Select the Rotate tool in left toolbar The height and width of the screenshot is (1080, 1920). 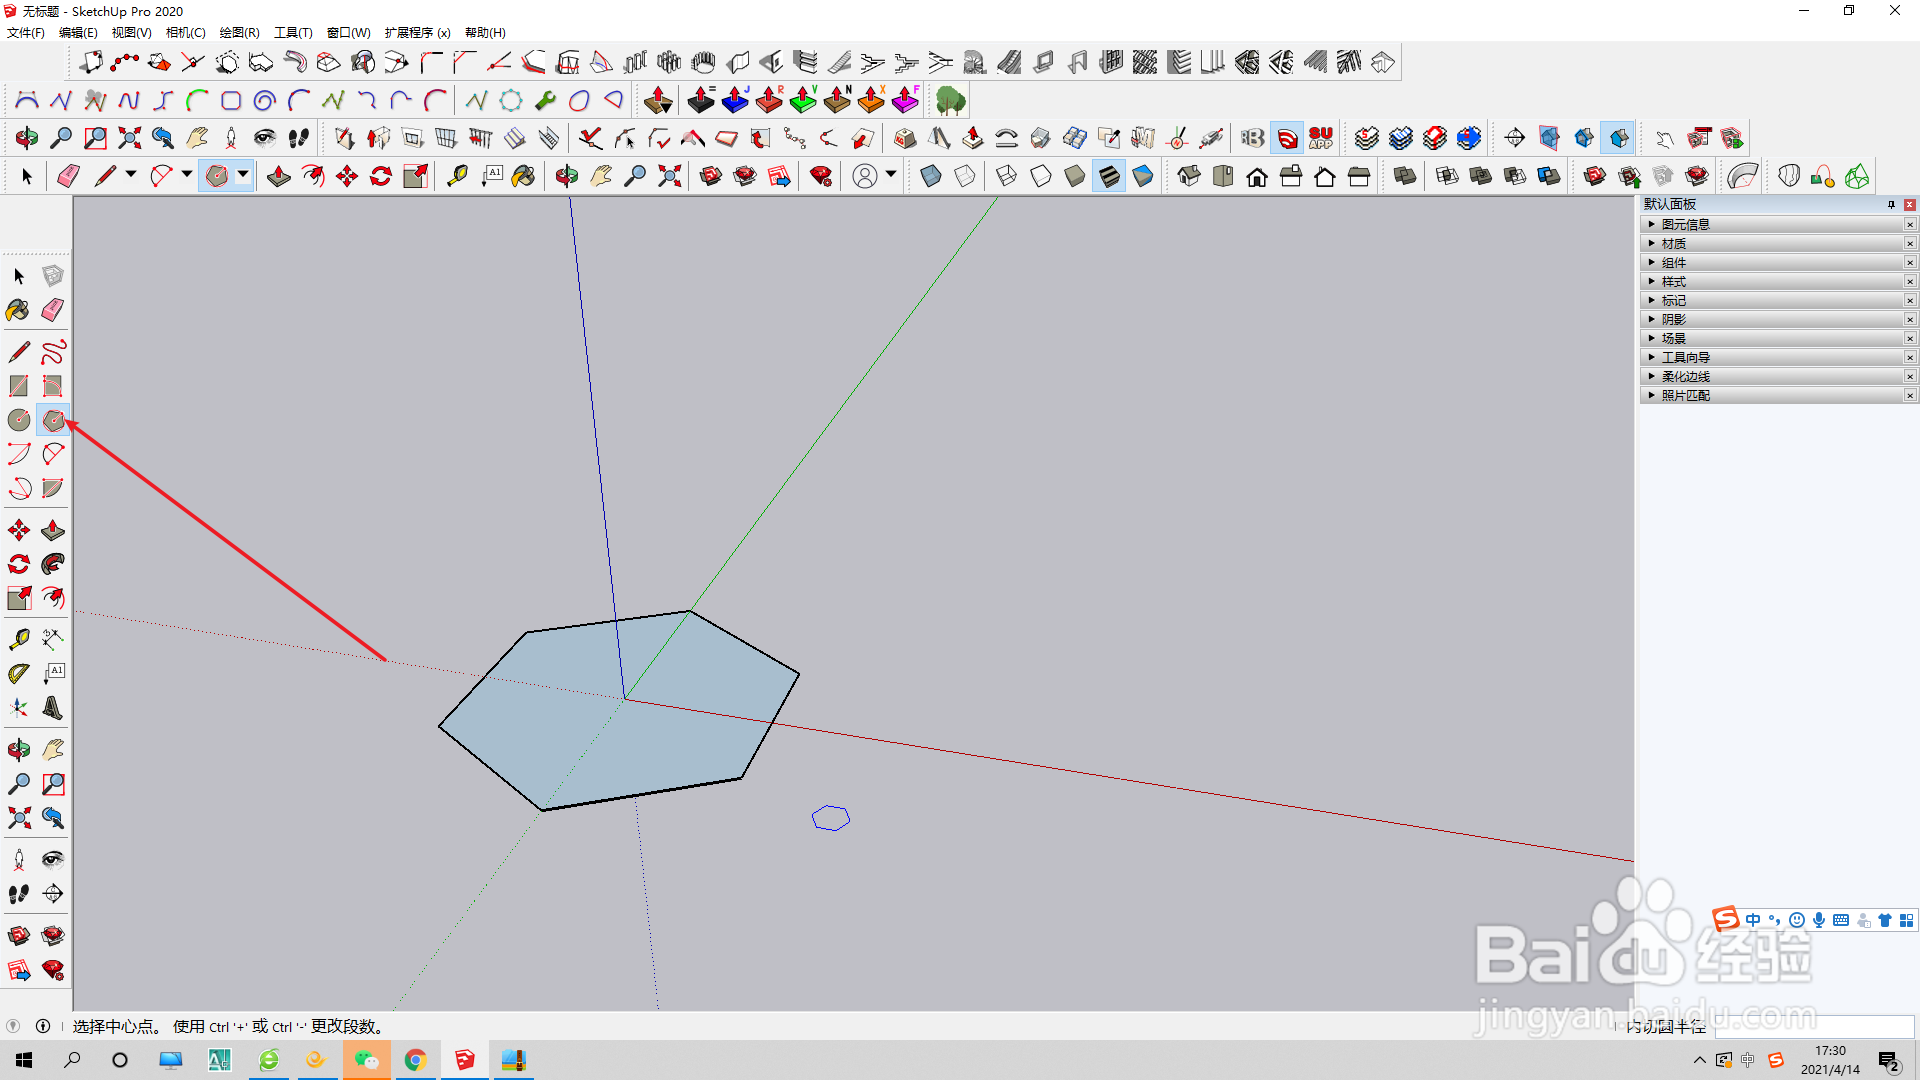[19, 564]
